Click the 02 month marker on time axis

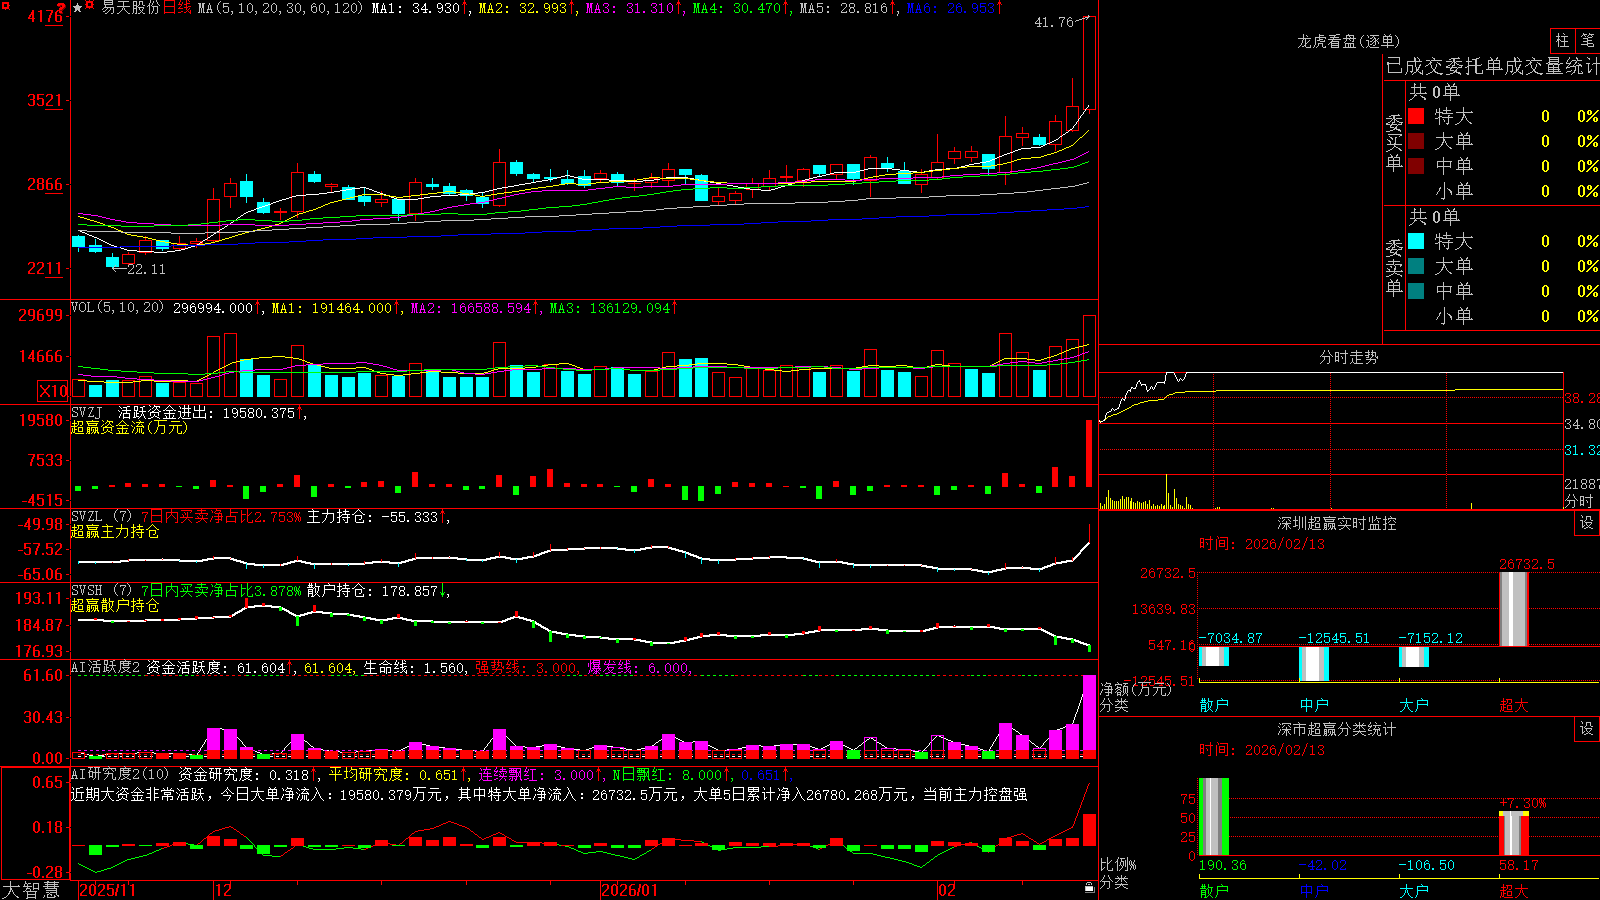tap(947, 890)
